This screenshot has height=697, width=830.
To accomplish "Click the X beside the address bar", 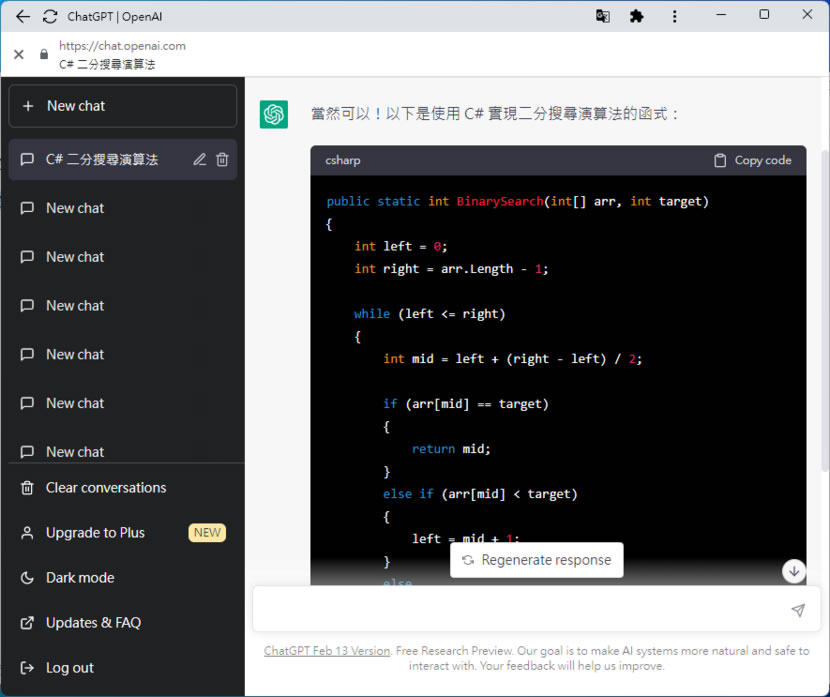I will (x=19, y=54).
